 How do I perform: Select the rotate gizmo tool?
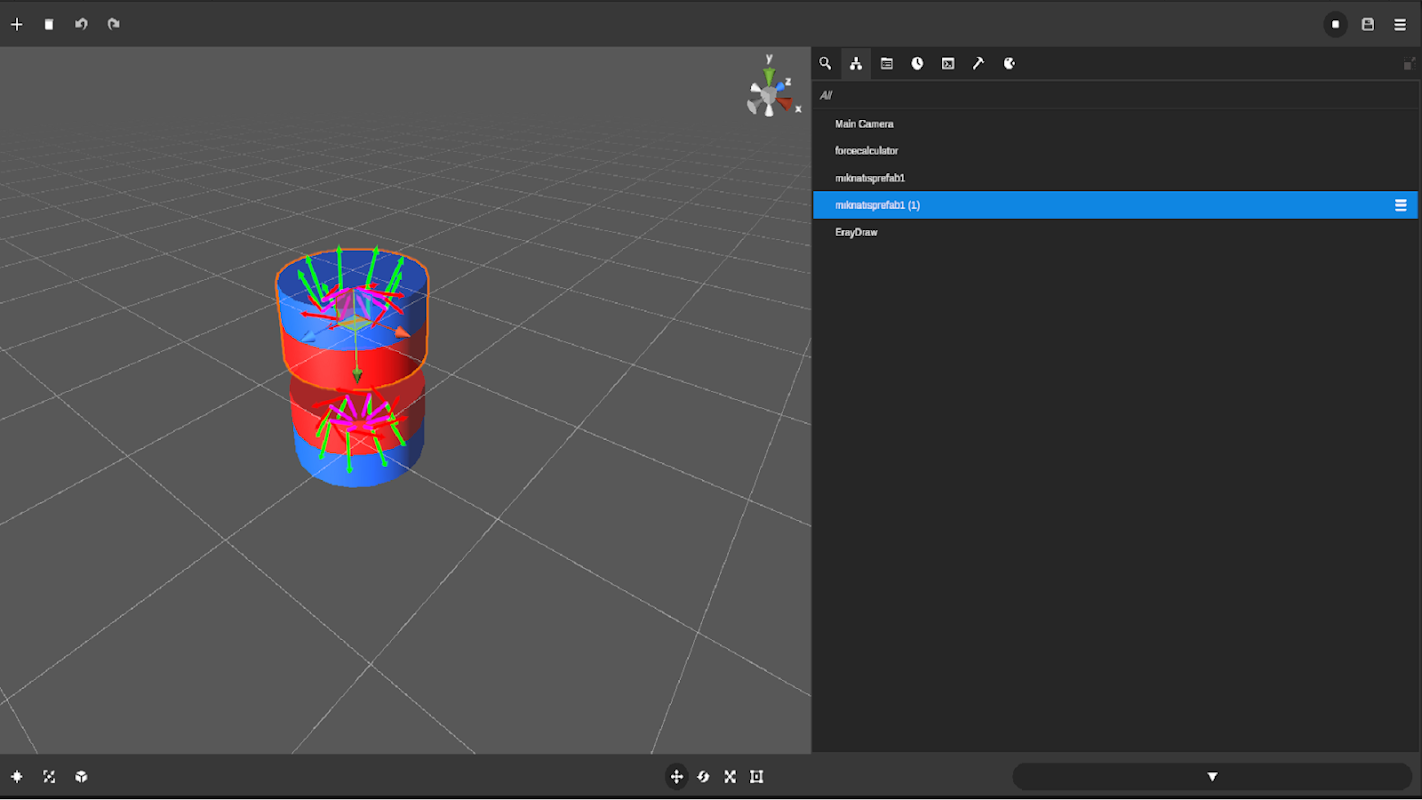point(703,777)
